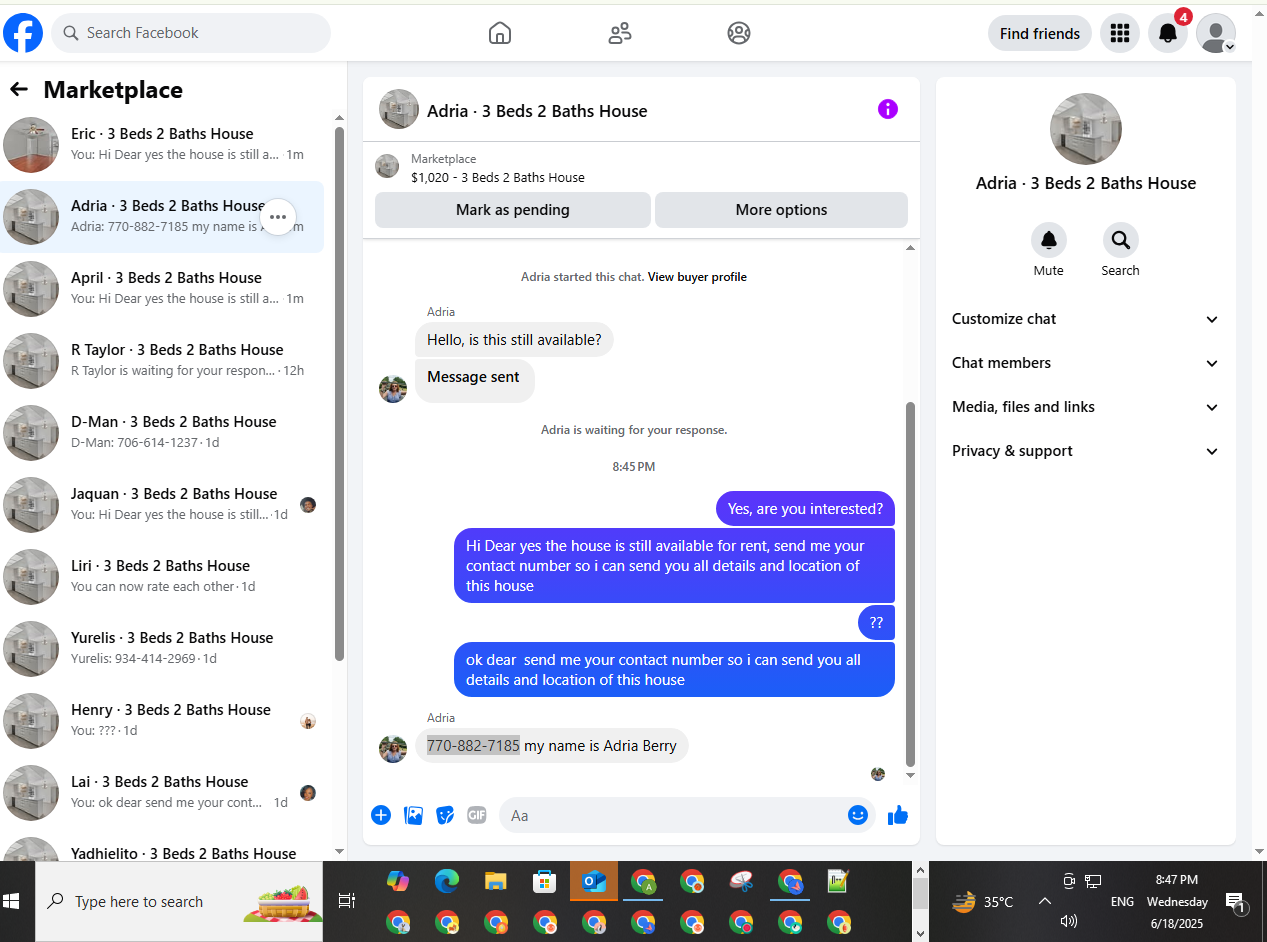Open Jaquan's conversation in the list
1267x942 pixels.
coord(163,505)
